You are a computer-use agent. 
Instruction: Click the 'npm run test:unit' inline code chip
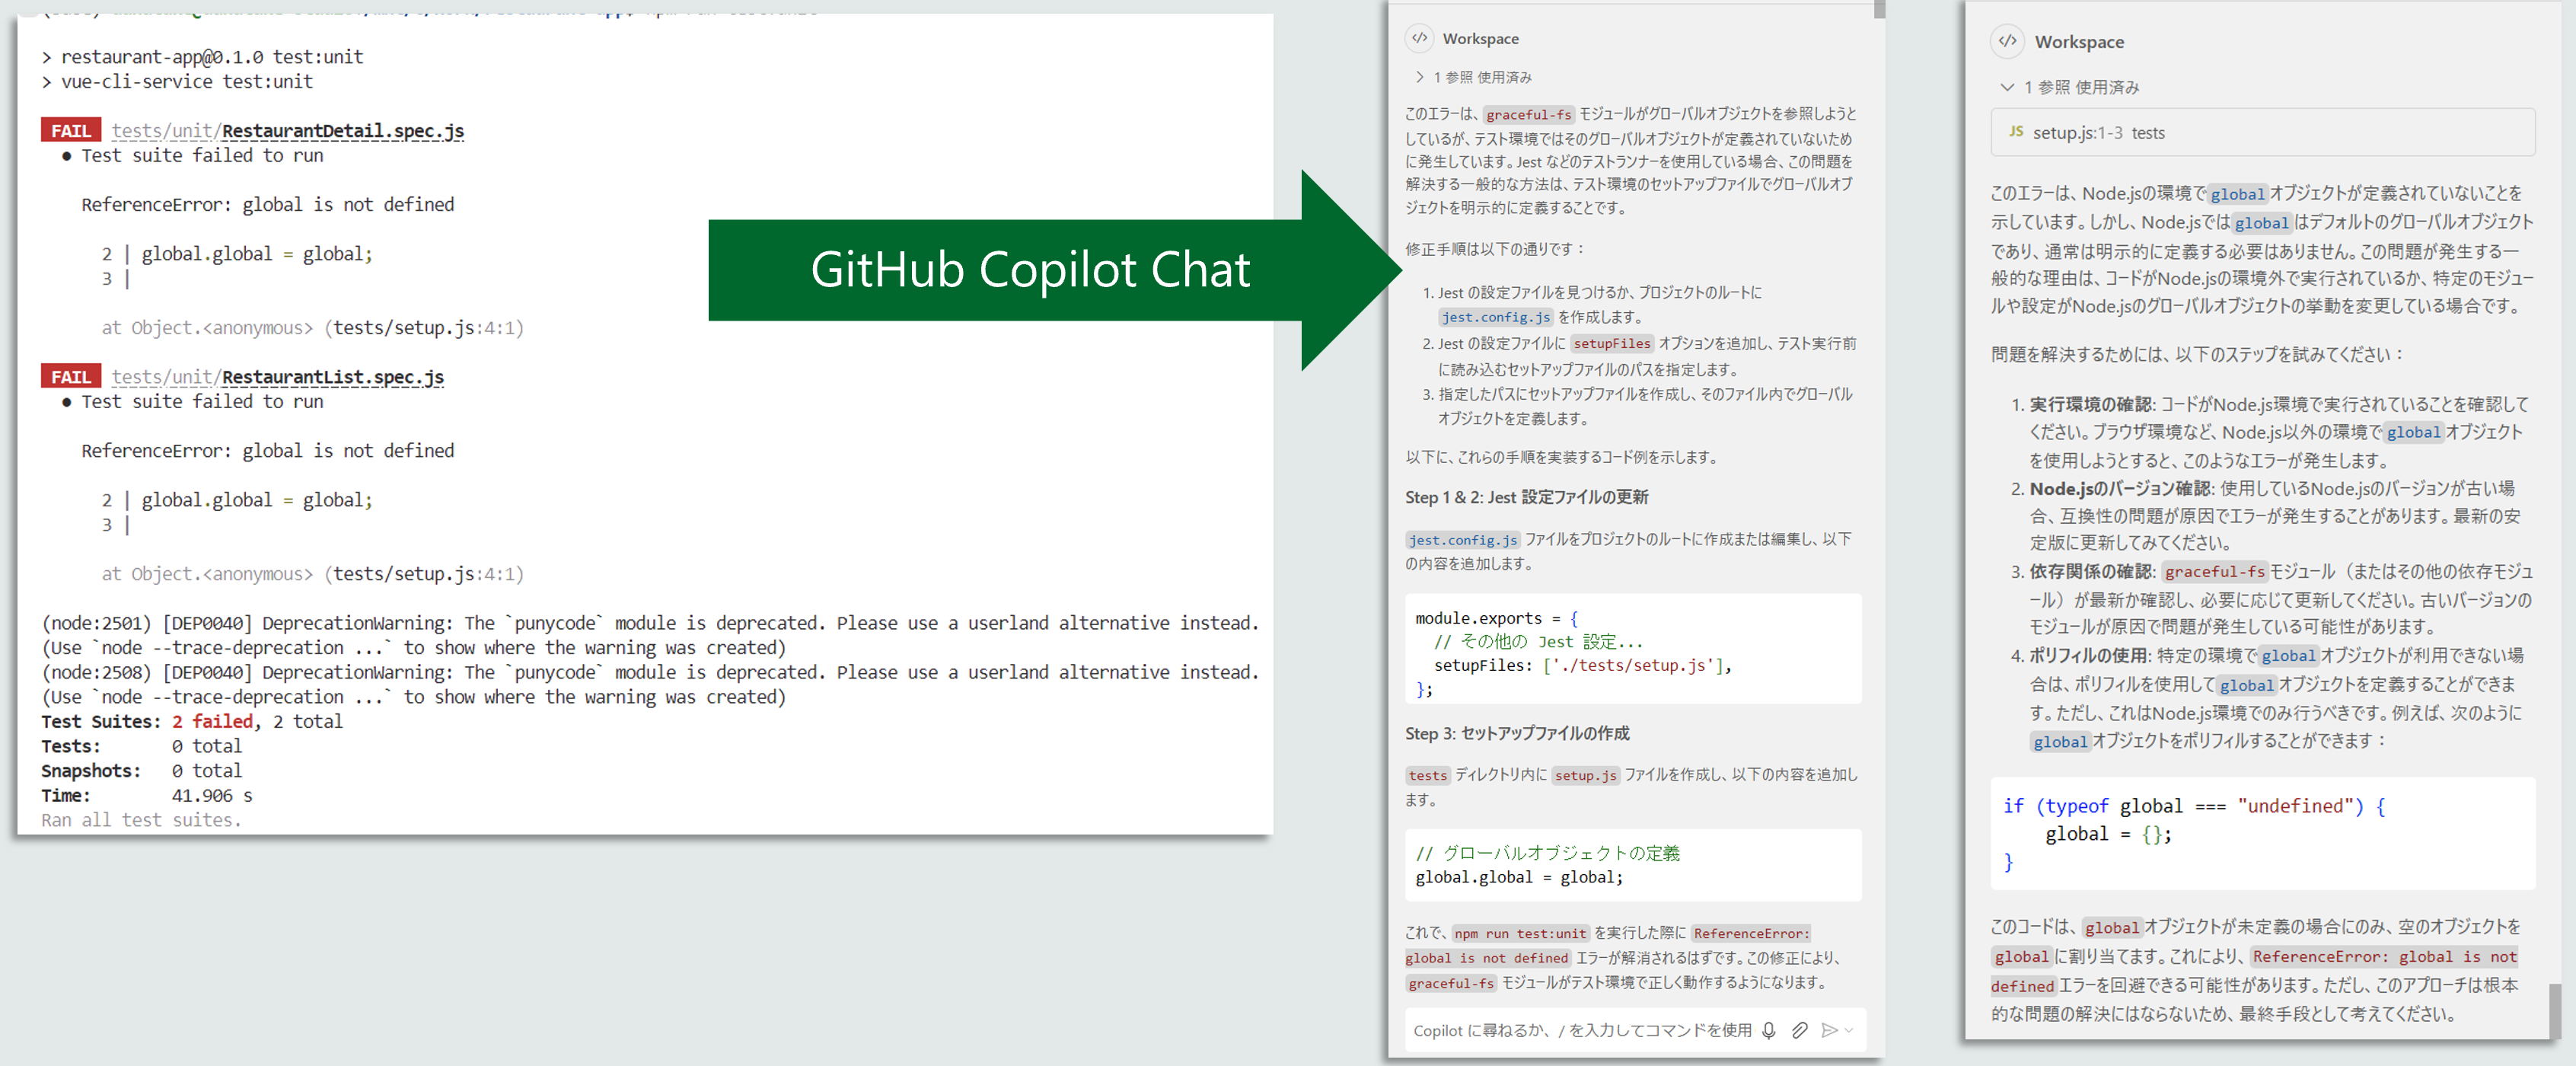click(1520, 933)
